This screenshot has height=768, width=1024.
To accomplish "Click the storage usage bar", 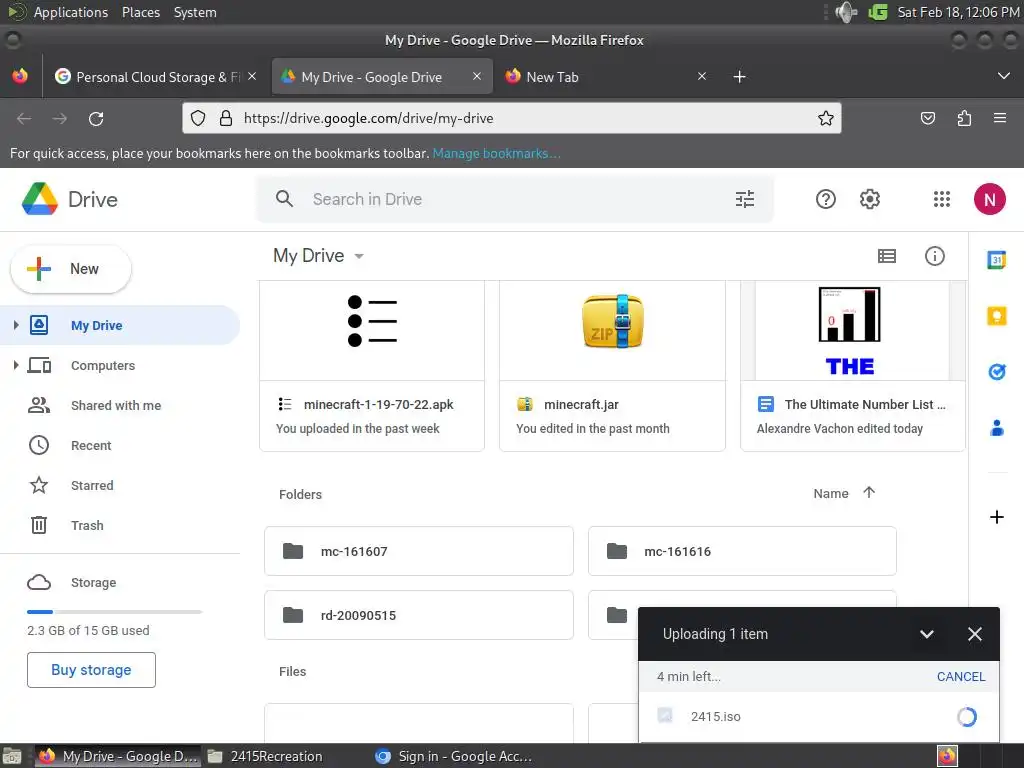I will [x=114, y=612].
